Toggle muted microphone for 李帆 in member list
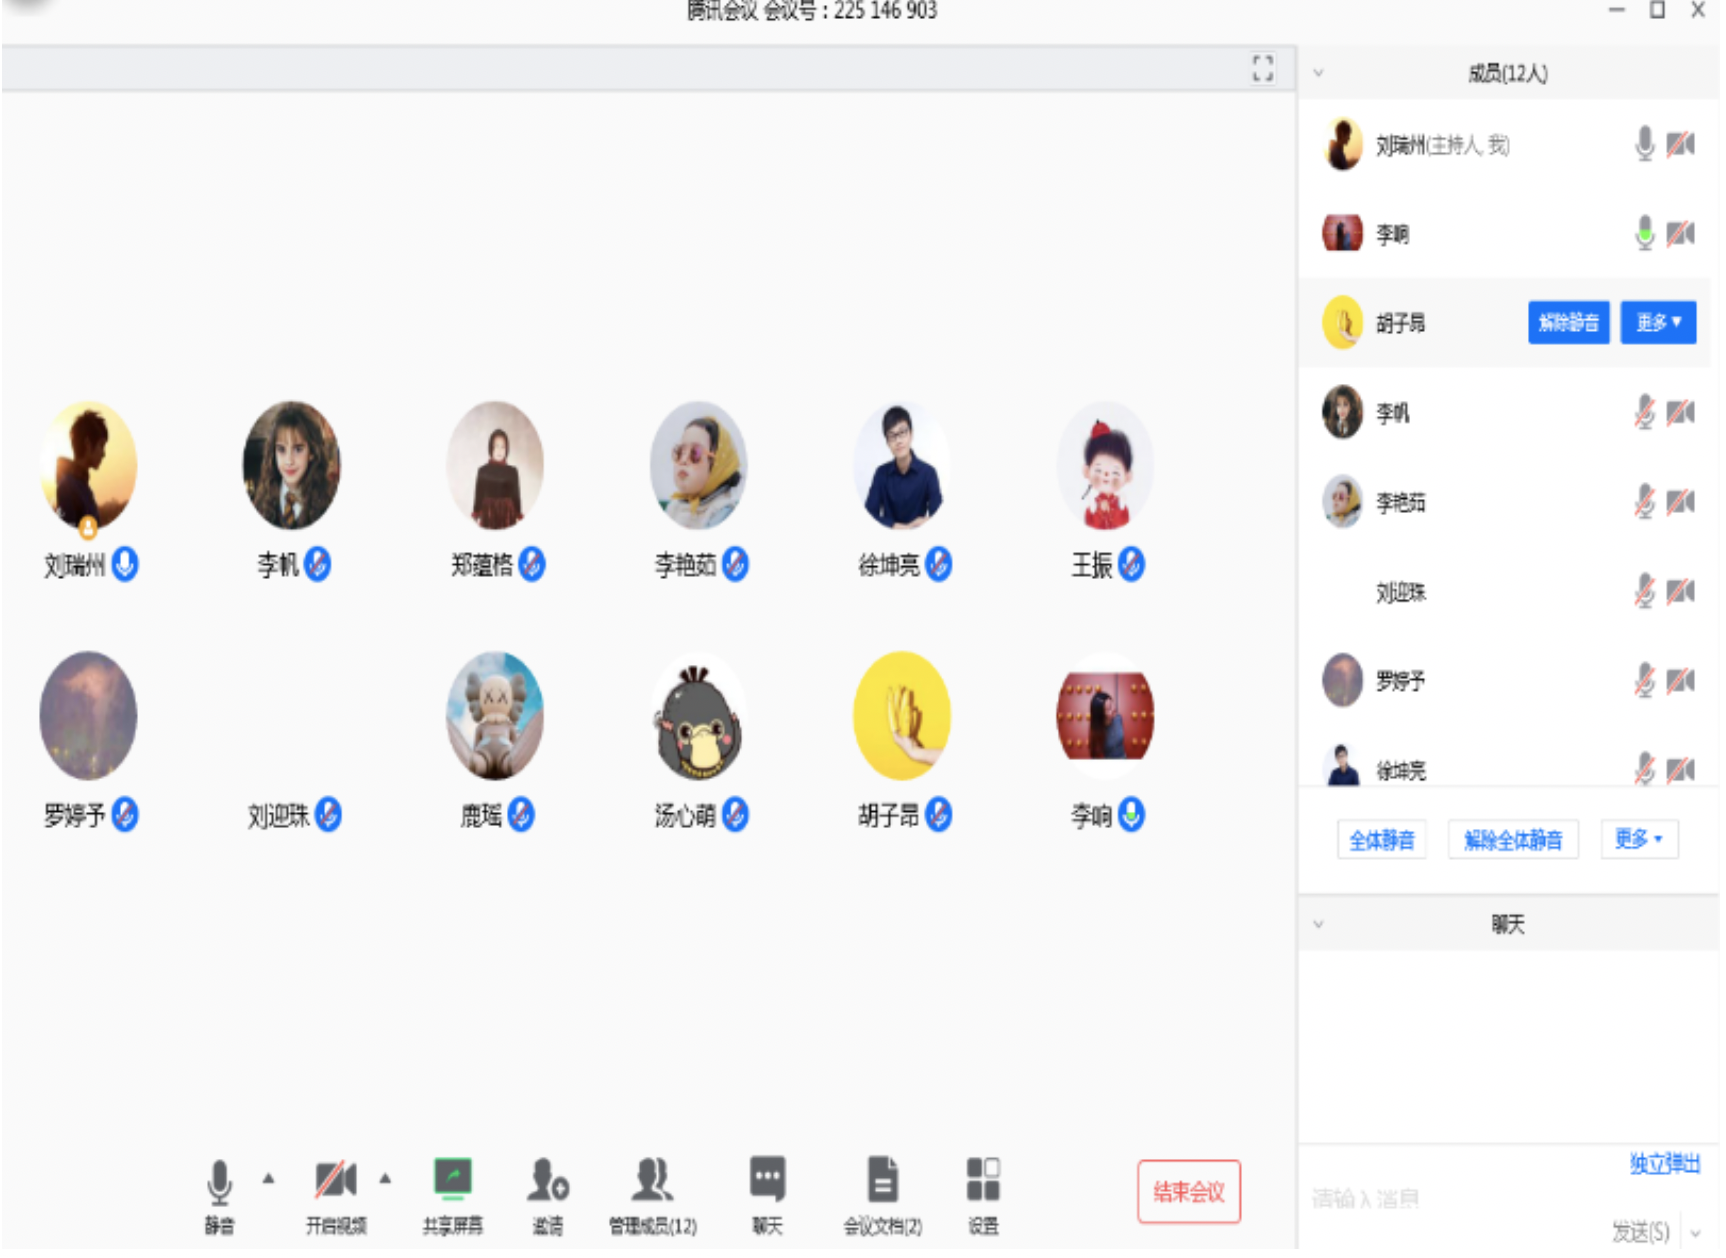The width and height of the screenshot is (1726, 1258). pyautogui.click(x=1644, y=412)
